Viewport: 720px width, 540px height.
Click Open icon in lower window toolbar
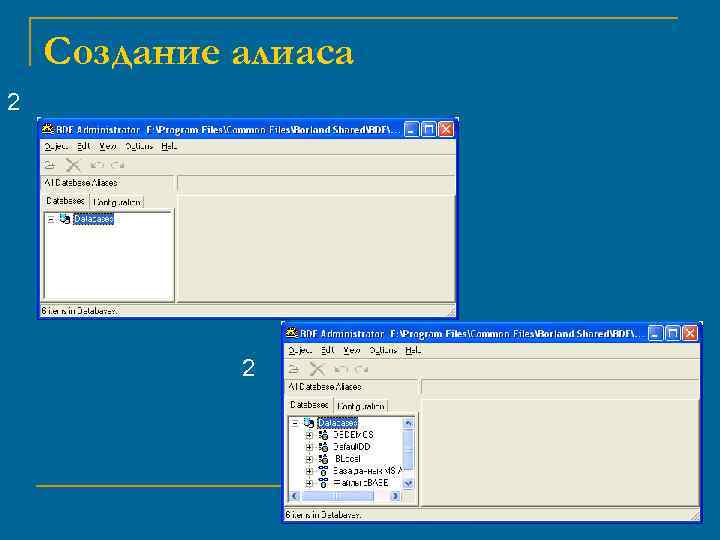[x=294, y=369]
